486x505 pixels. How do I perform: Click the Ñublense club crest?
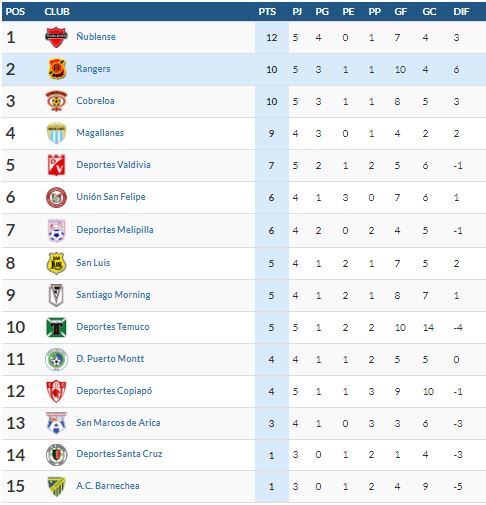click(56, 37)
